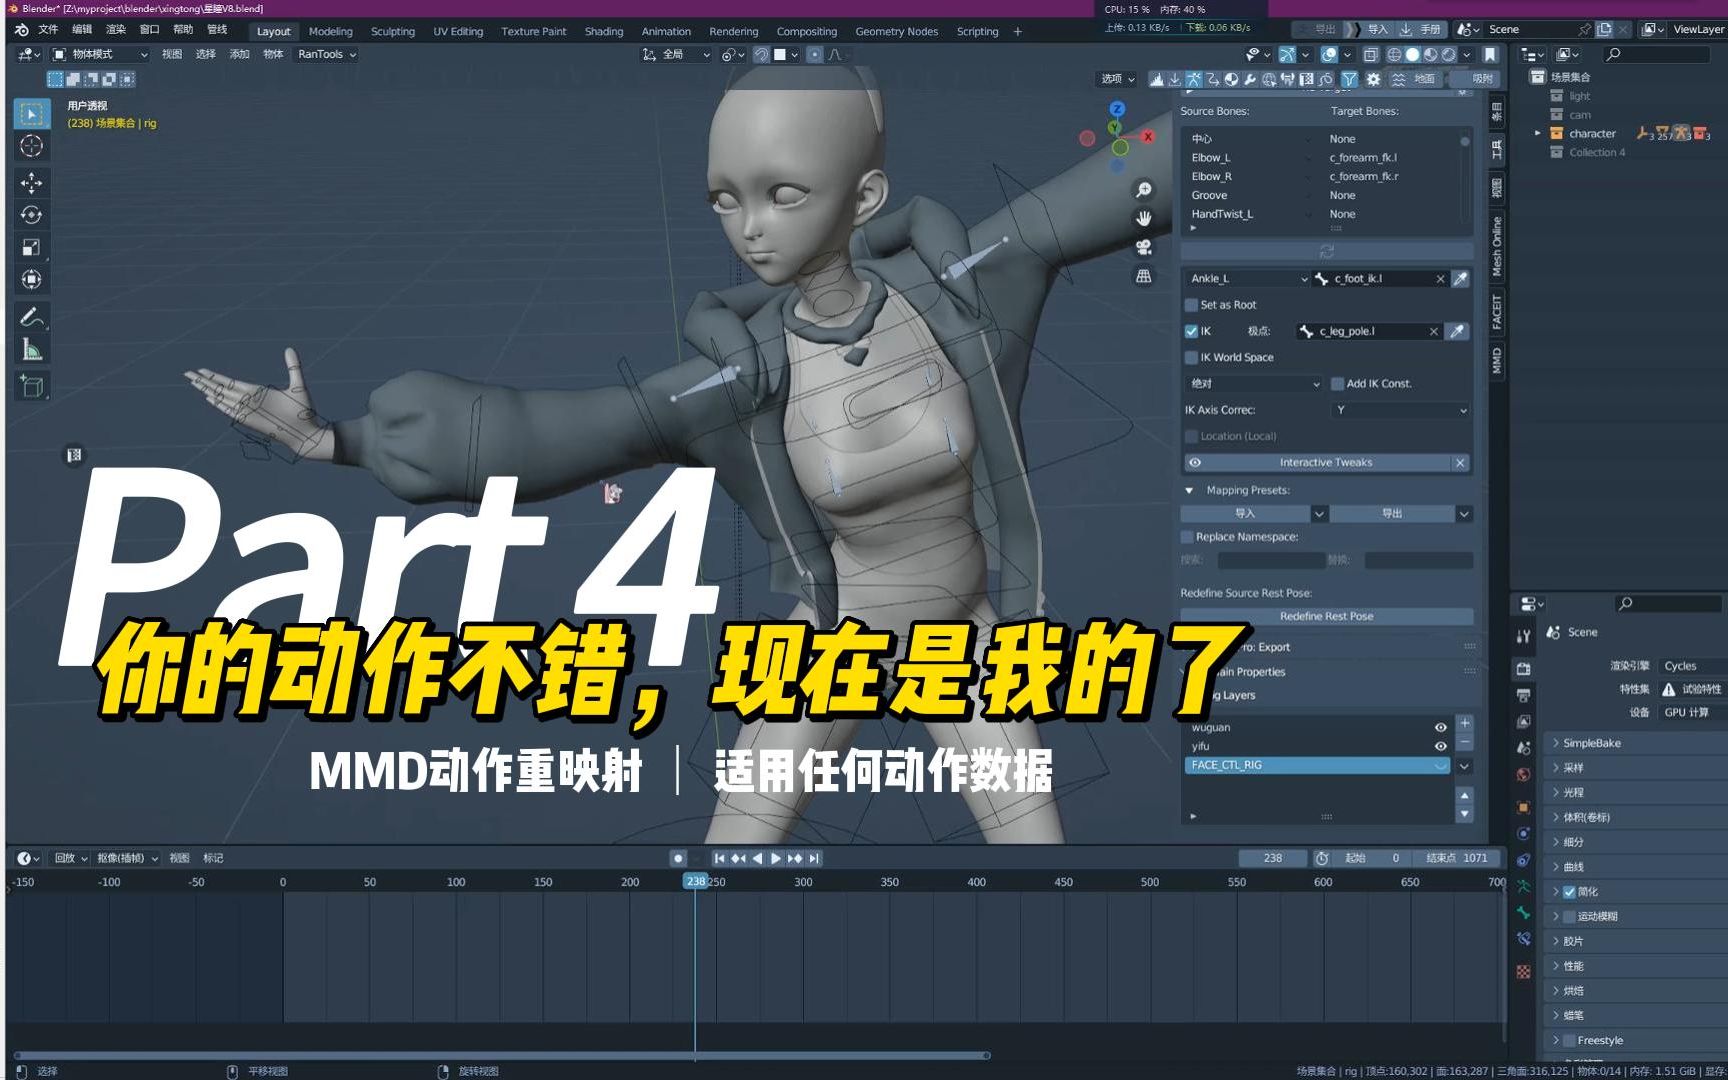Open the Geometry Nodes workspace tab
This screenshot has width=1728, height=1080.
tap(896, 31)
